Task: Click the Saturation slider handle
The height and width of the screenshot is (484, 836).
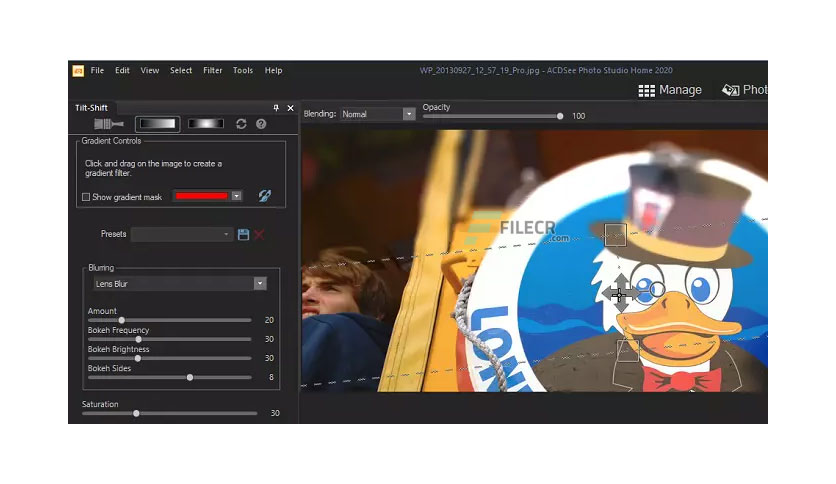Action: pos(136,413)
